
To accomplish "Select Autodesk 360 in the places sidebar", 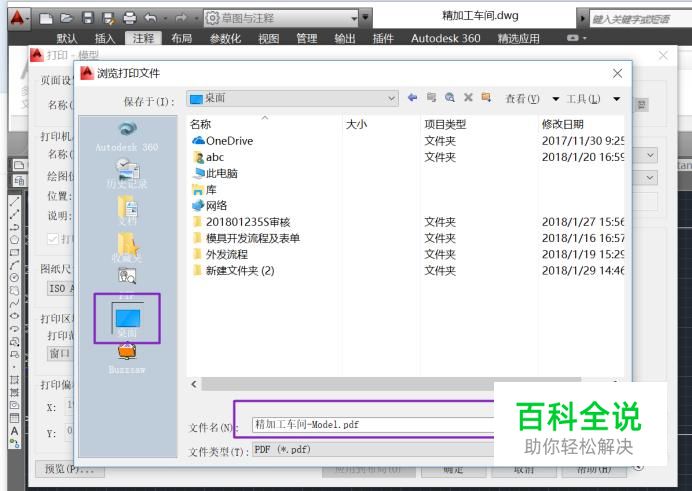I will pos(127,136).
